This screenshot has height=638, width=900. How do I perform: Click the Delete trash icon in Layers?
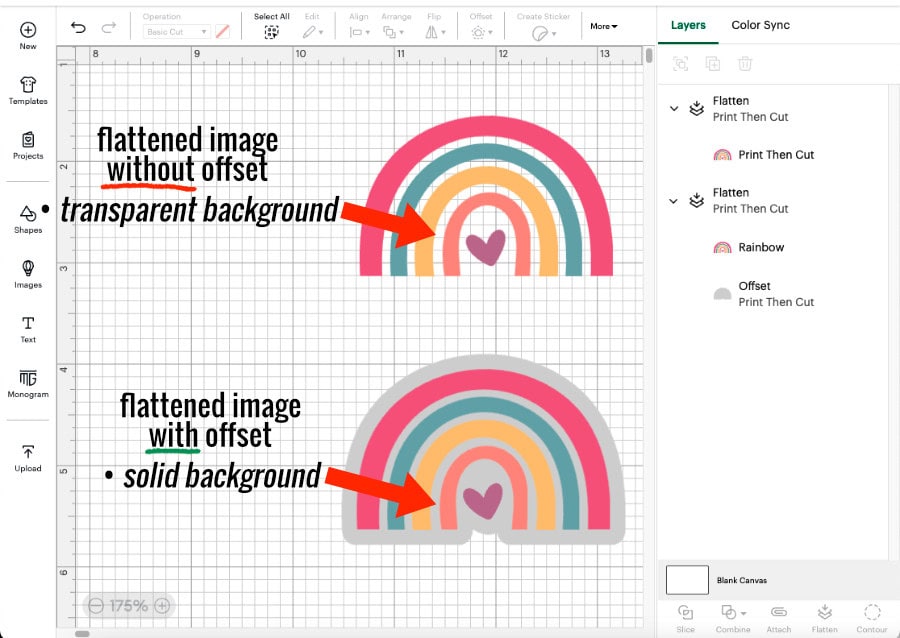pyautogui.click(x=744, y=64)
